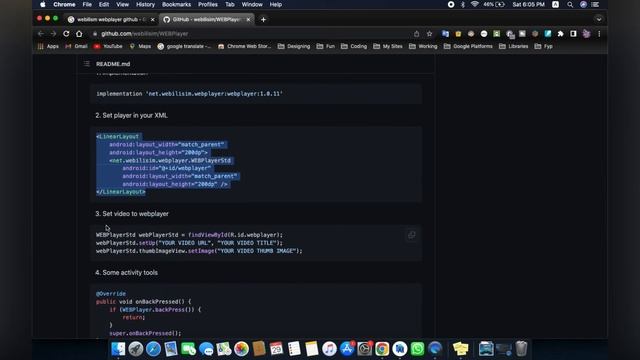Open the Fyp bookmarks folder
The height and width of the screenshot is (360, 640).
(544, 47)
